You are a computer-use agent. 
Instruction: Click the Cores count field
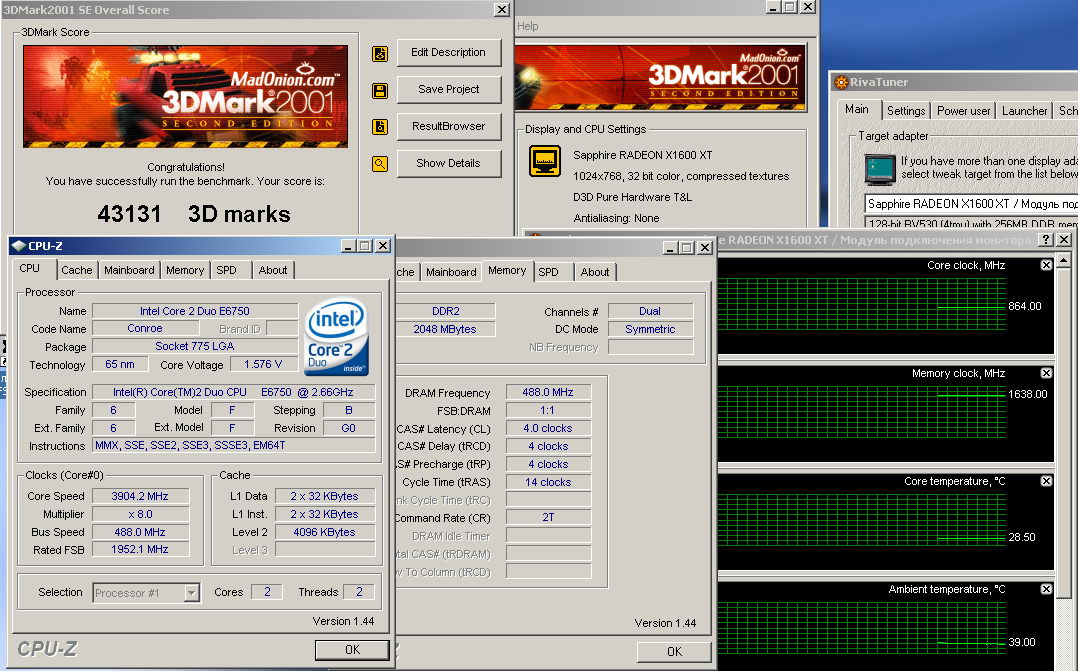pos(267,592)
